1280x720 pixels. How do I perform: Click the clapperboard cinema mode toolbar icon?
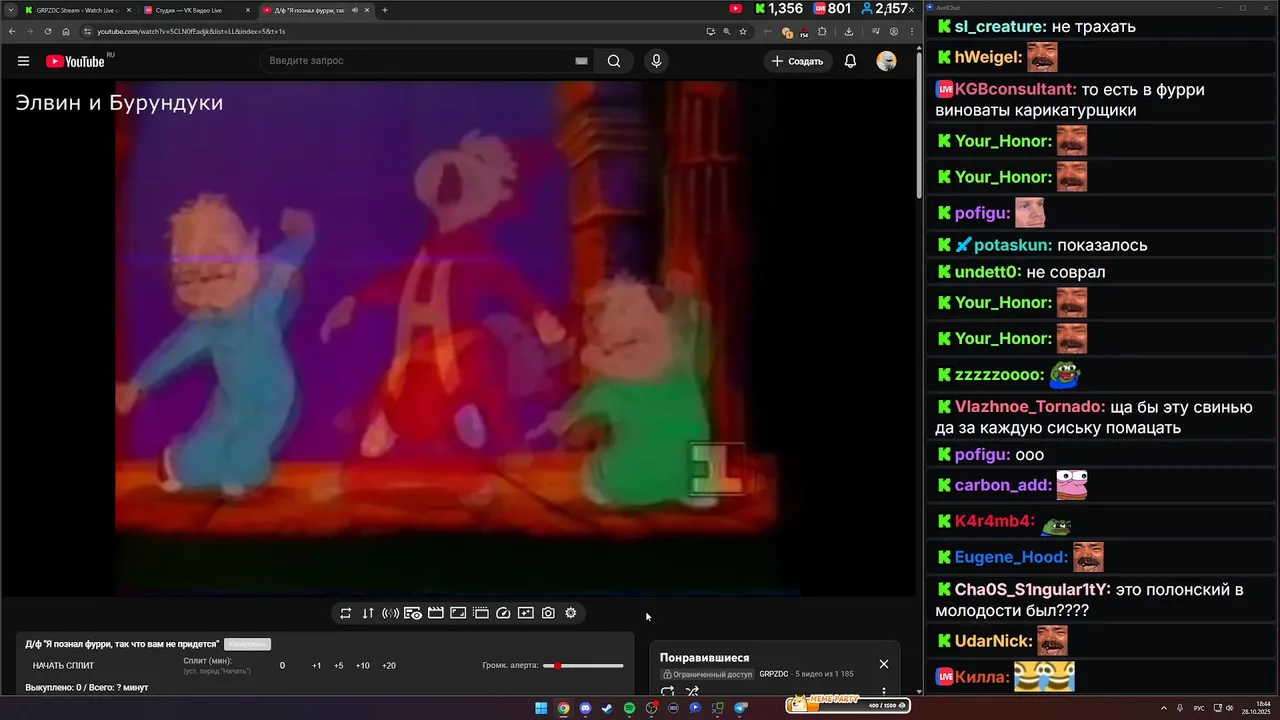436,613
